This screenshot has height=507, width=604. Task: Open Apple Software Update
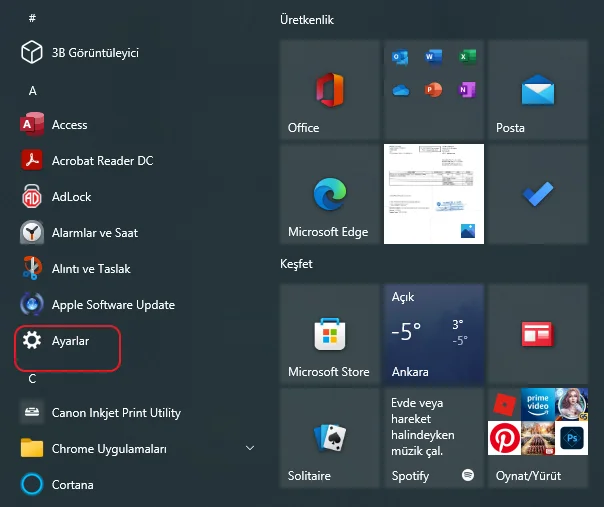(33, 305)
